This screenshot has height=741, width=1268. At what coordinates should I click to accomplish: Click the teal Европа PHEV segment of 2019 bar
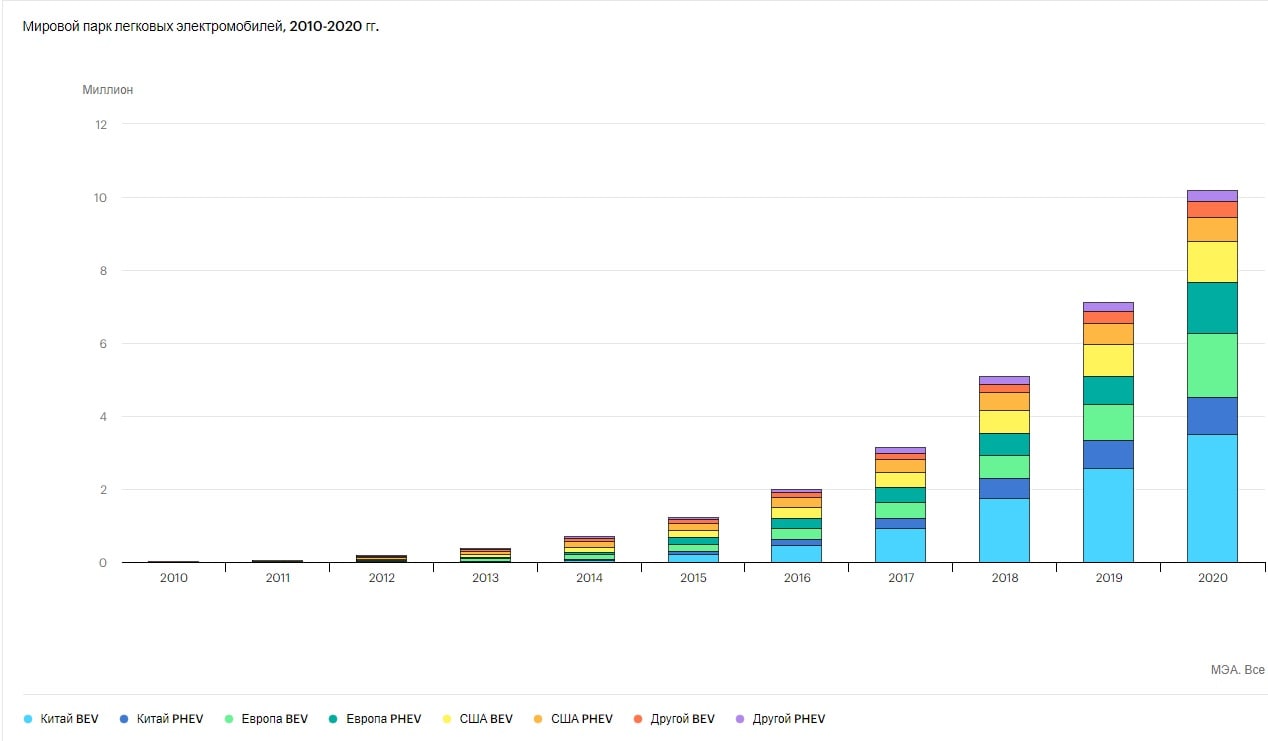tap(1108, 390)
